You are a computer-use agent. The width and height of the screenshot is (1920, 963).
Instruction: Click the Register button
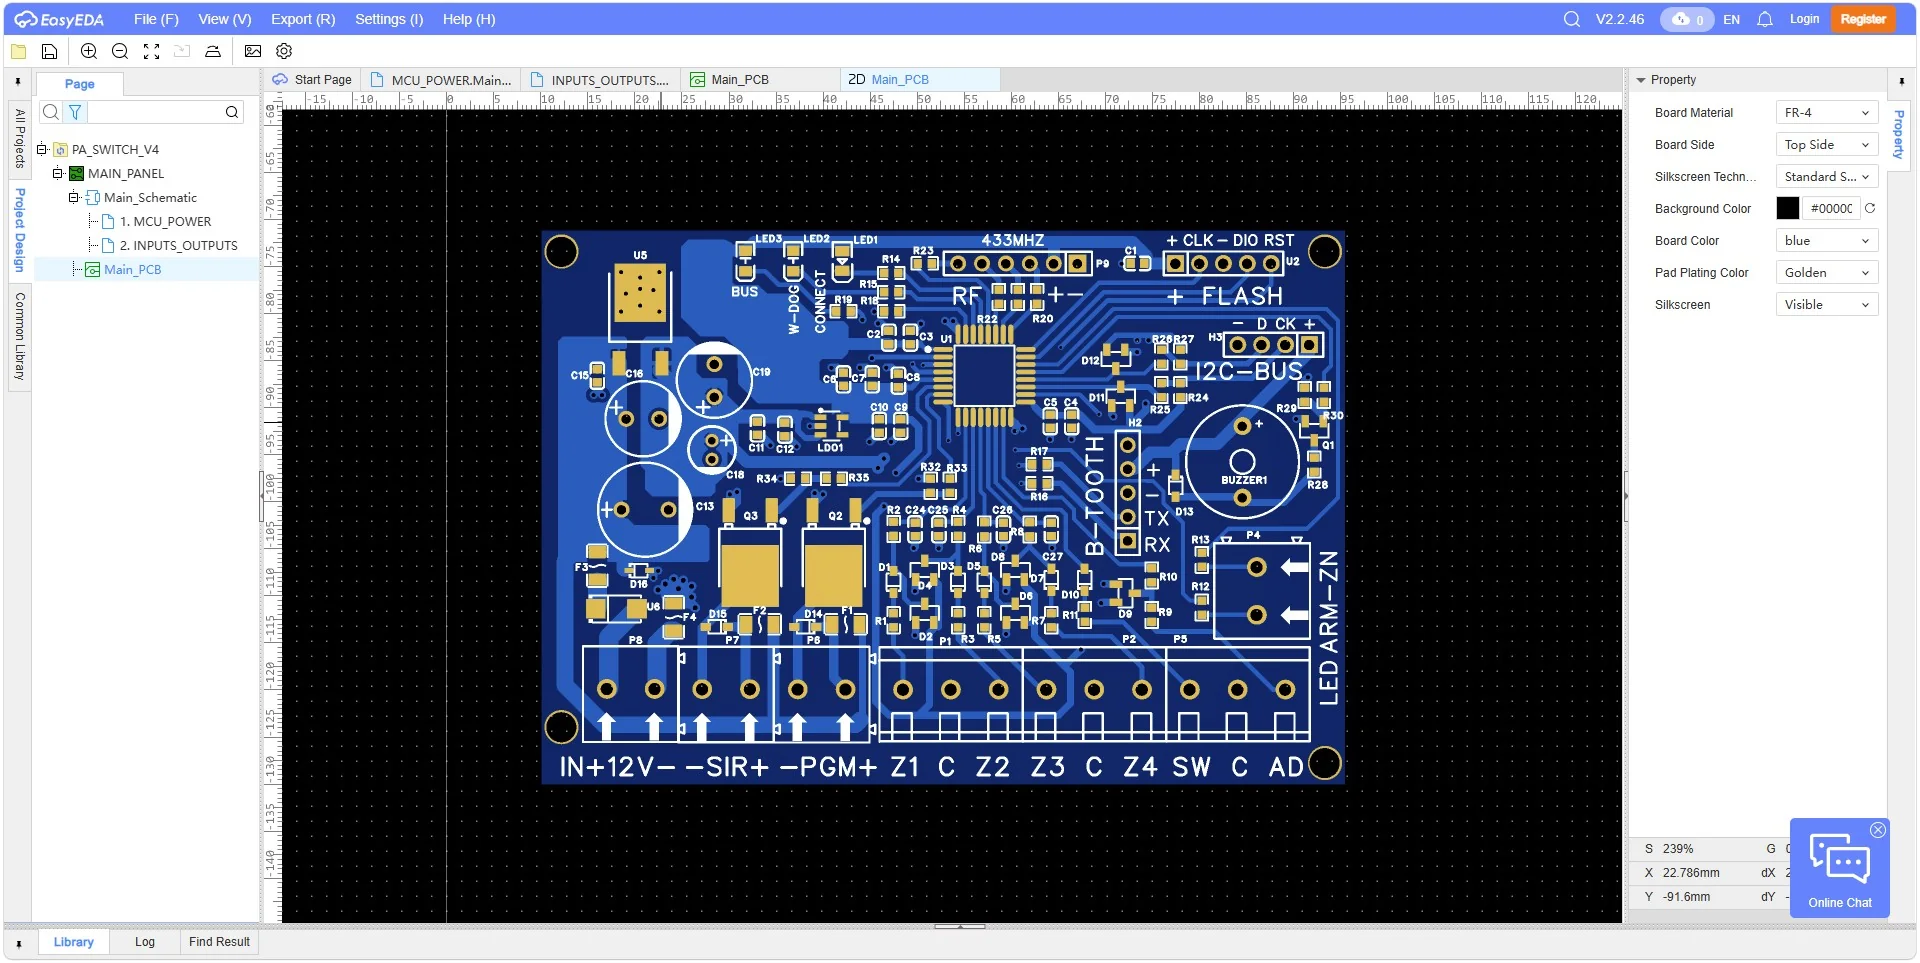click(x=1864, y=18)
